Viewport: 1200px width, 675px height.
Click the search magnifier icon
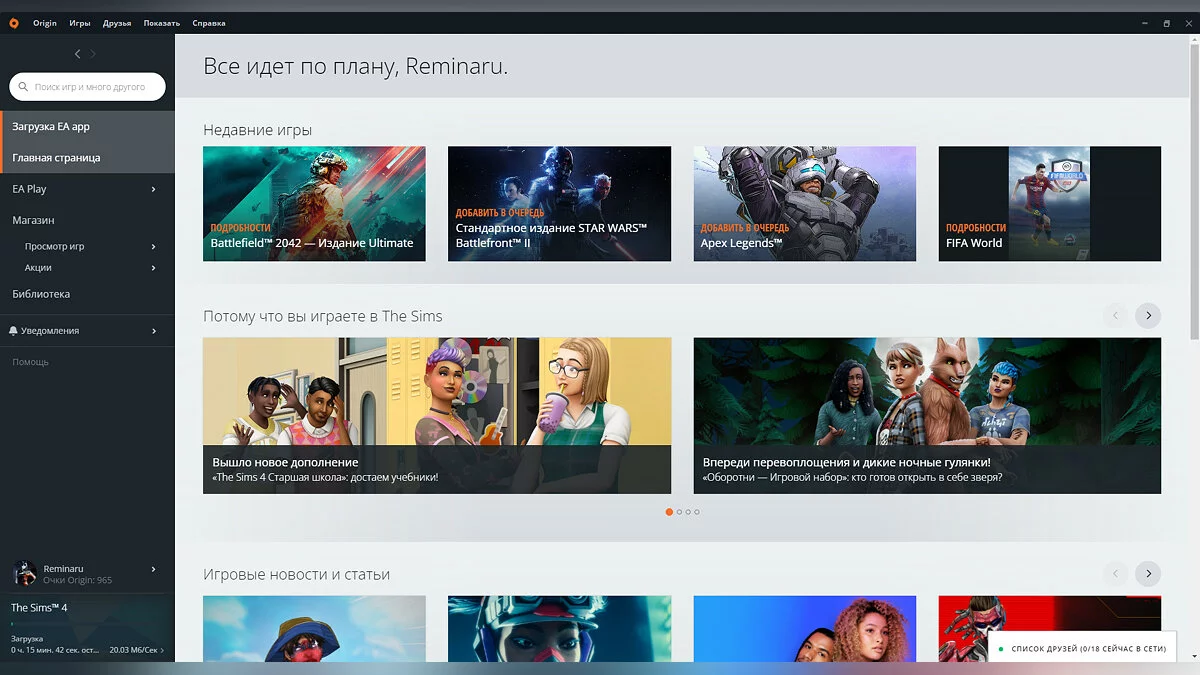click(x=24, y=87)
